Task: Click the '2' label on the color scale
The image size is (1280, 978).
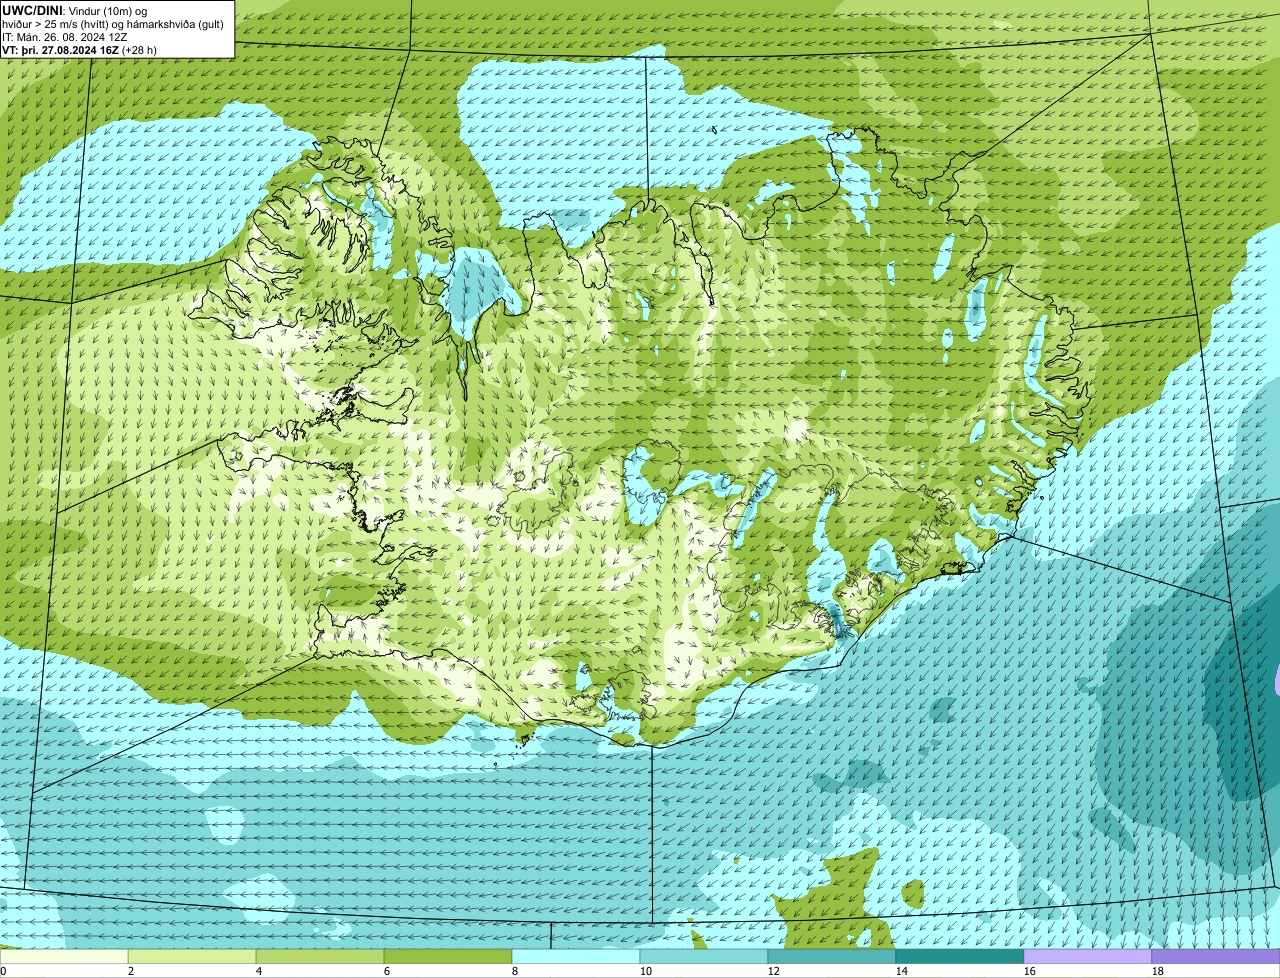Action: (131, 971)
